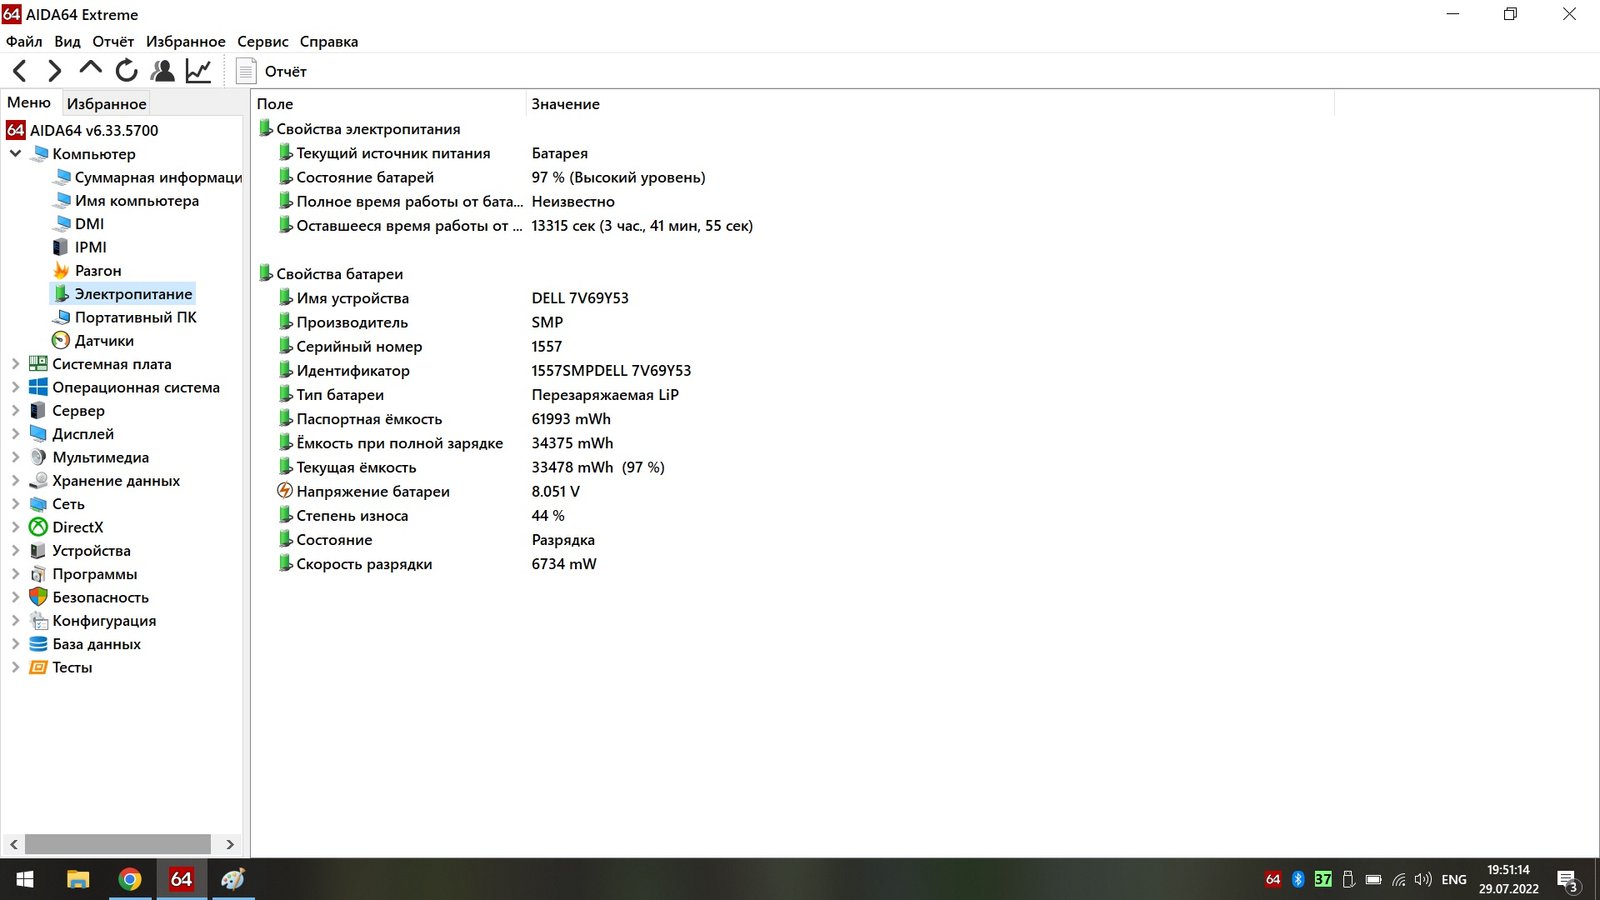Open the Paint app from the taskbar
This screenshot has width=1600, height=900.
[x=233, y=879]
